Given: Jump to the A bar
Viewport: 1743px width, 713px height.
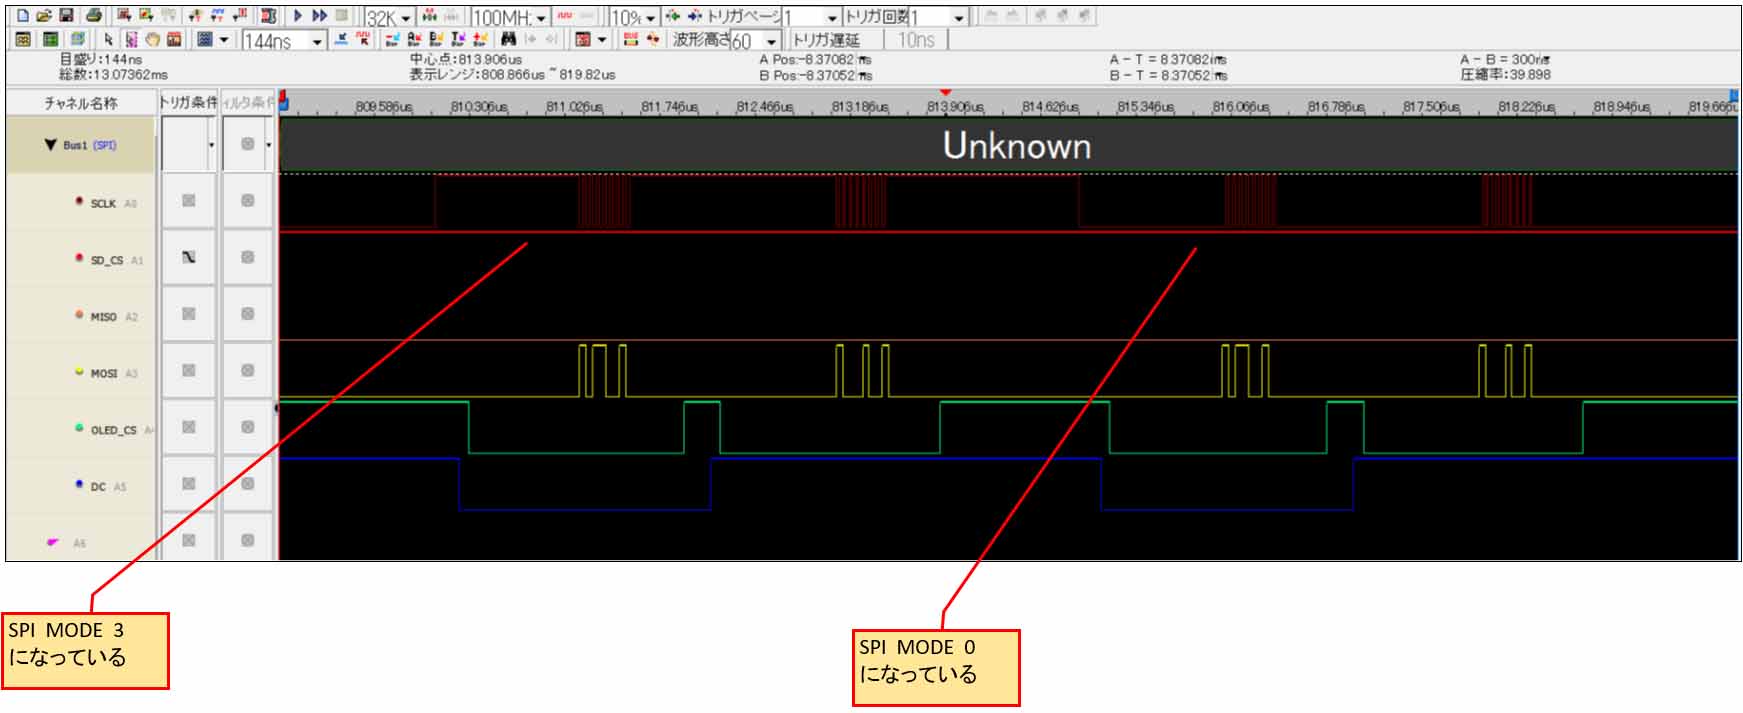Looking at the screenshot, I should pos(413,39).
